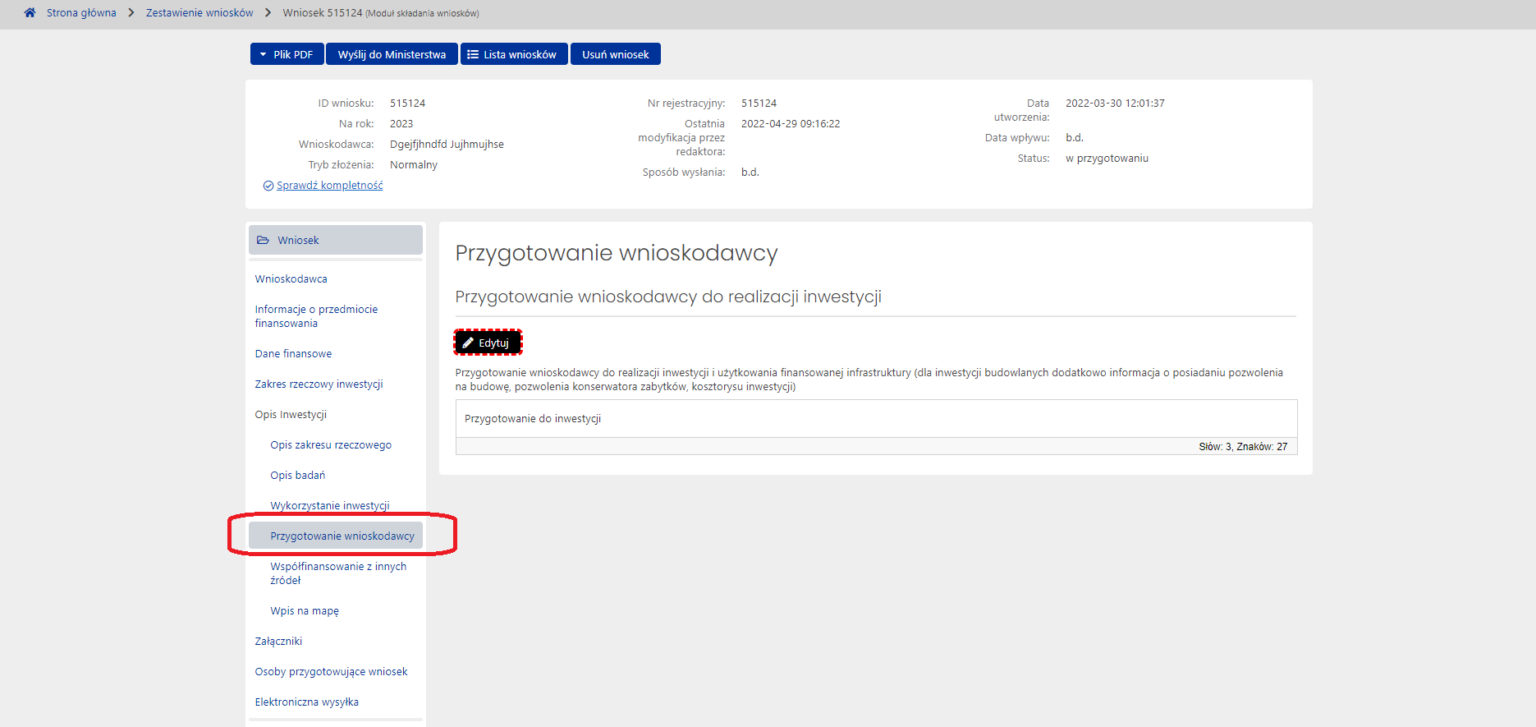Screen dimensions: 1536x727
Task: Open Strona główna breadcrumb link
Action: 81,13
